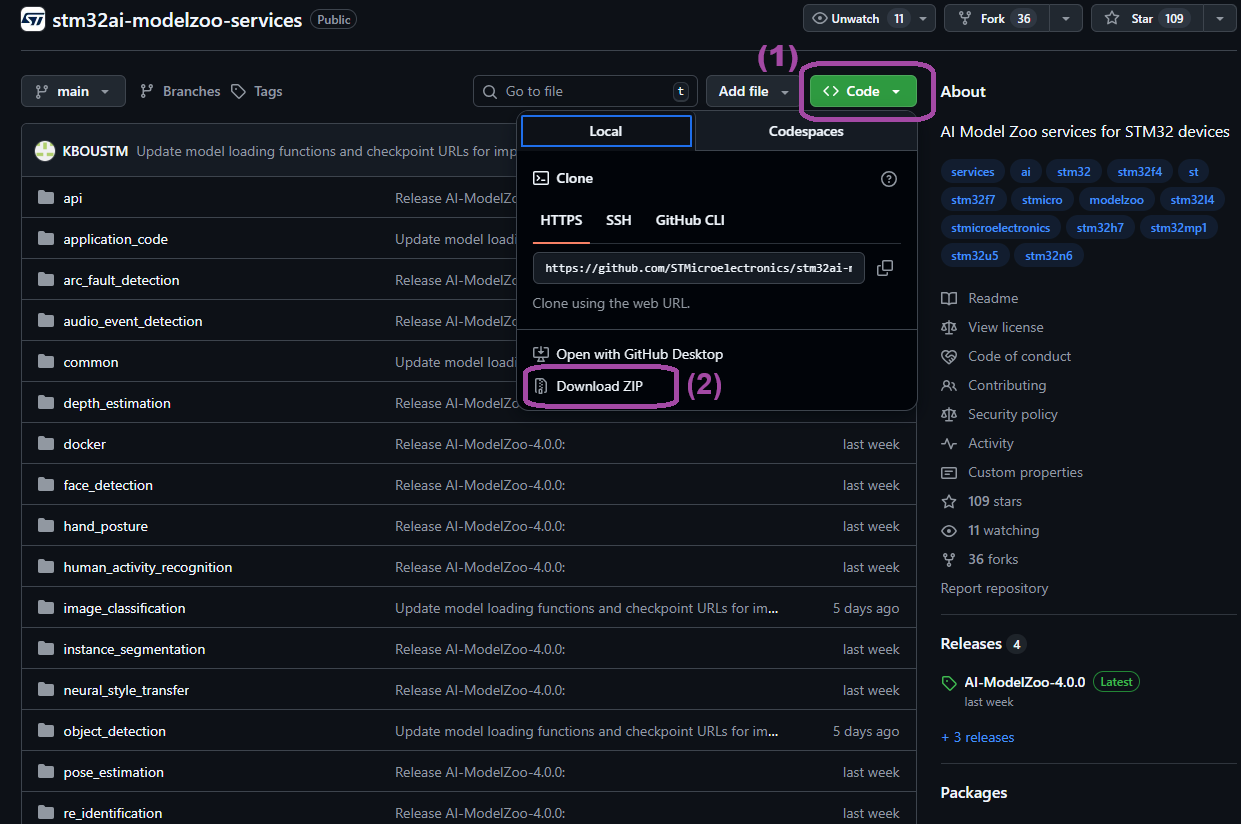1241x824 pixels.
Task: Click the stm32f4 topic tag
Action: [x=1140, y=172]
